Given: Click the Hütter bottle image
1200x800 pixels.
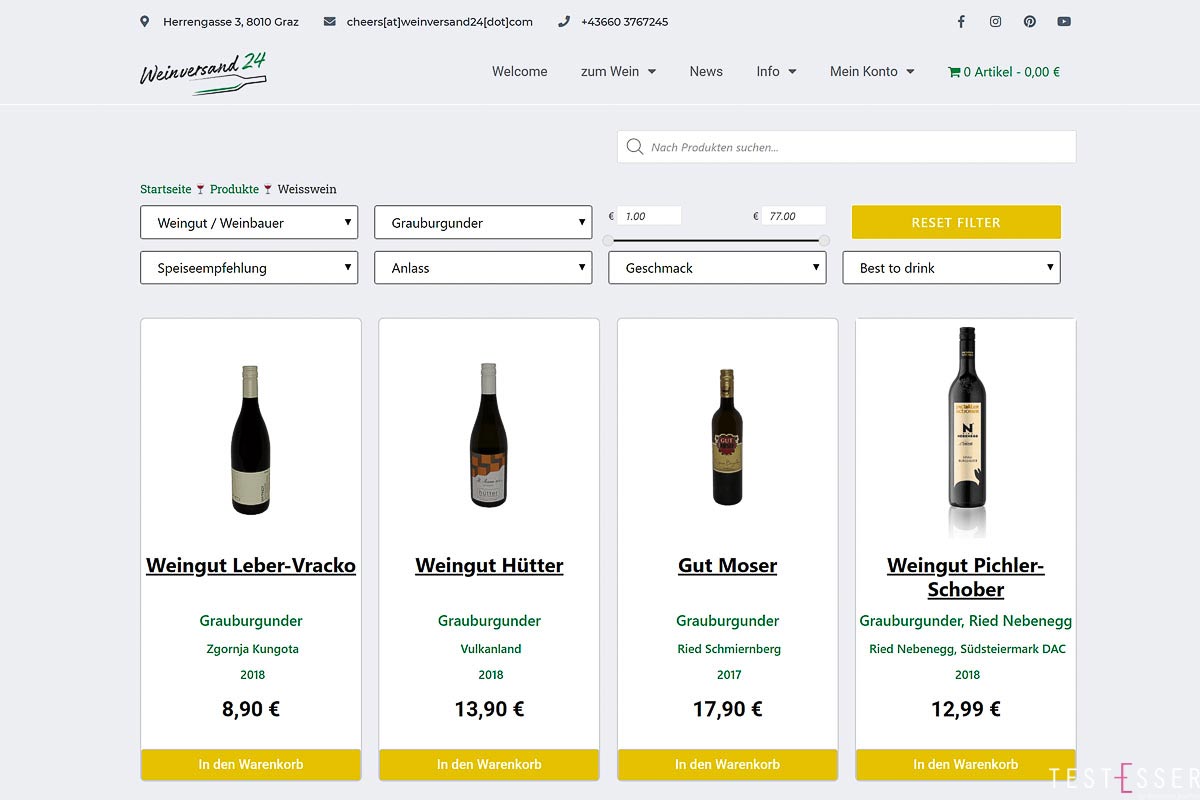Looking at the screenshot, I should tap(489, 436).
